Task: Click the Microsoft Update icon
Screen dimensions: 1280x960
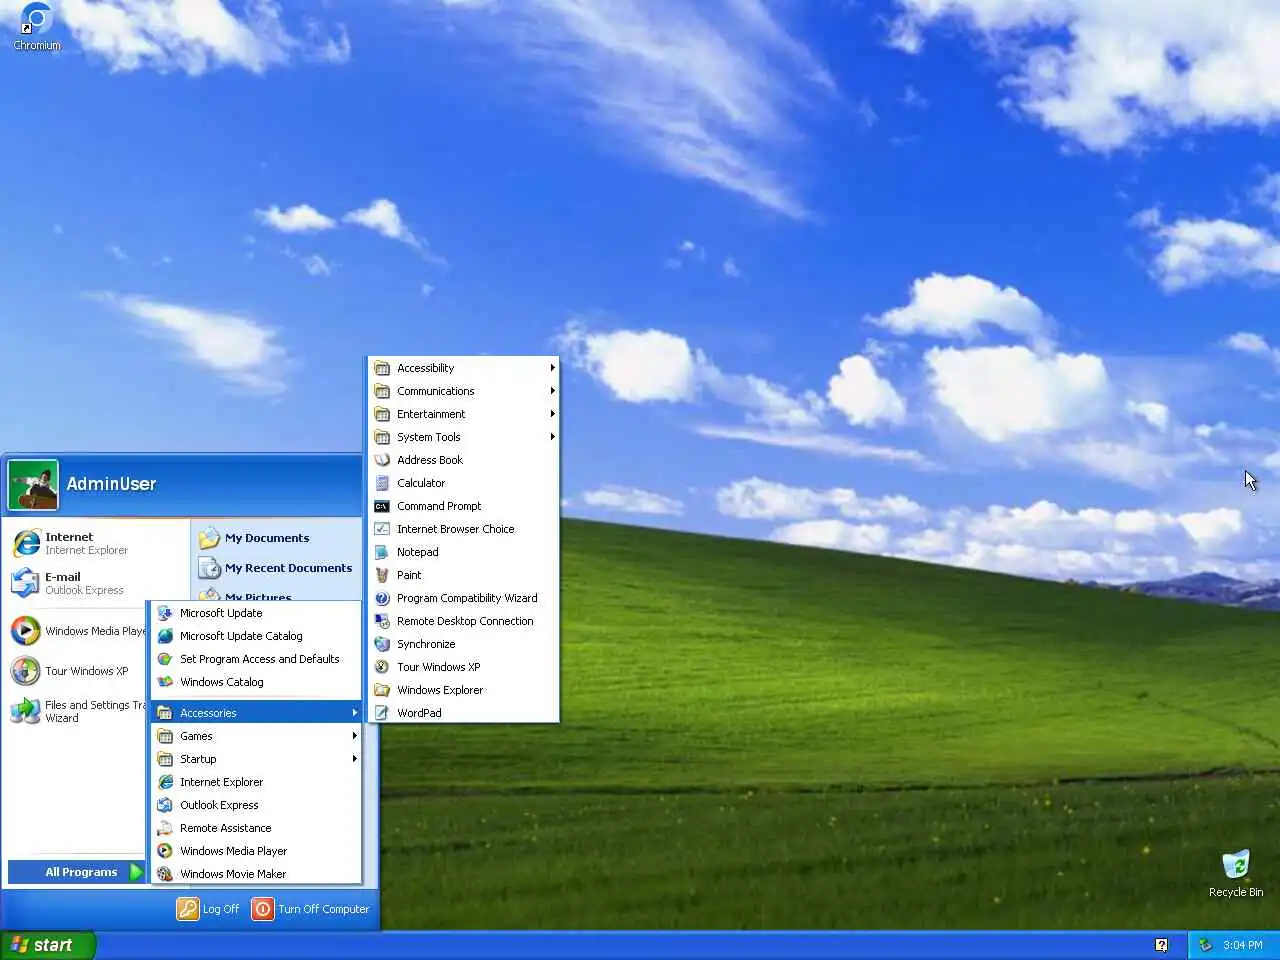Action: (x=165, y=613)
